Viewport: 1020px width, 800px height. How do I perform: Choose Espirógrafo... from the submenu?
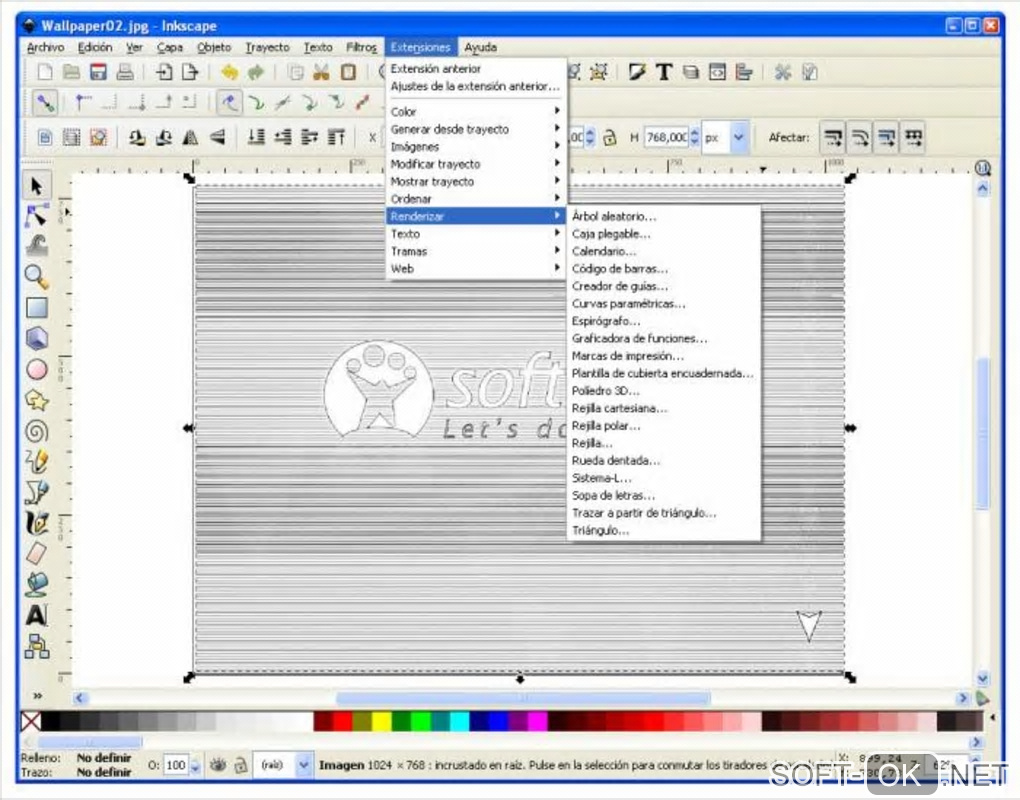[x=664, y=321]
